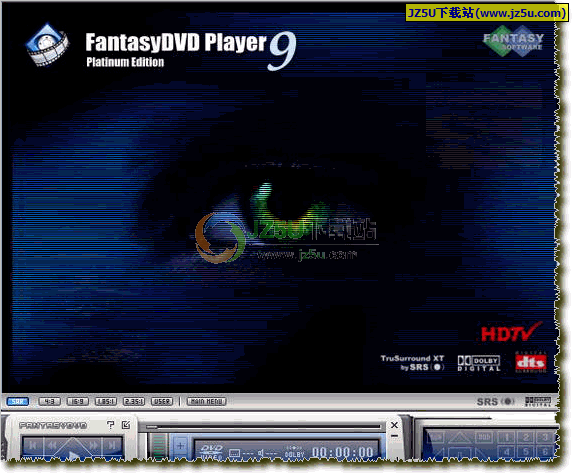572x474 pixels.
Task: Fast forward the video
Action: click(94, 446)
